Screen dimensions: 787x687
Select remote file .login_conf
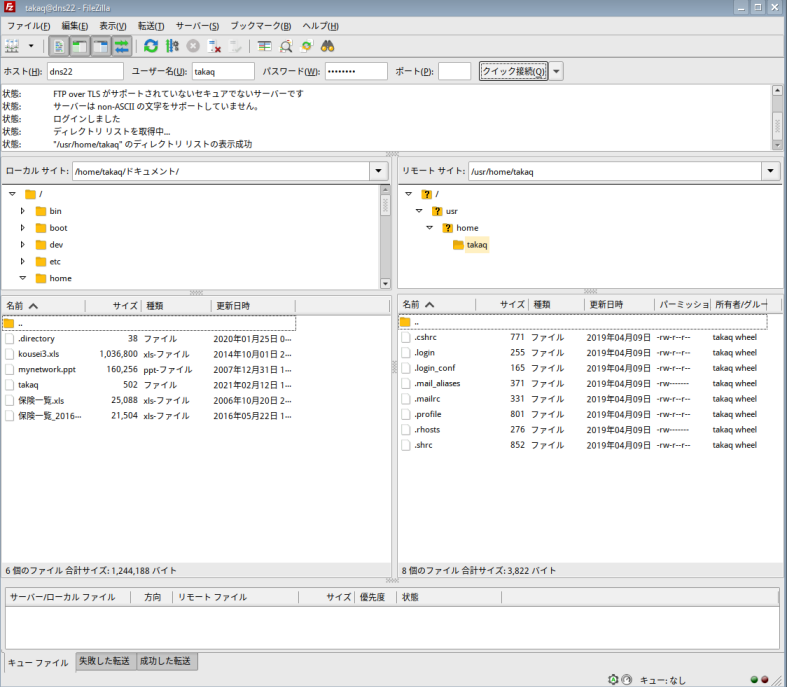[x=583, y=368]
